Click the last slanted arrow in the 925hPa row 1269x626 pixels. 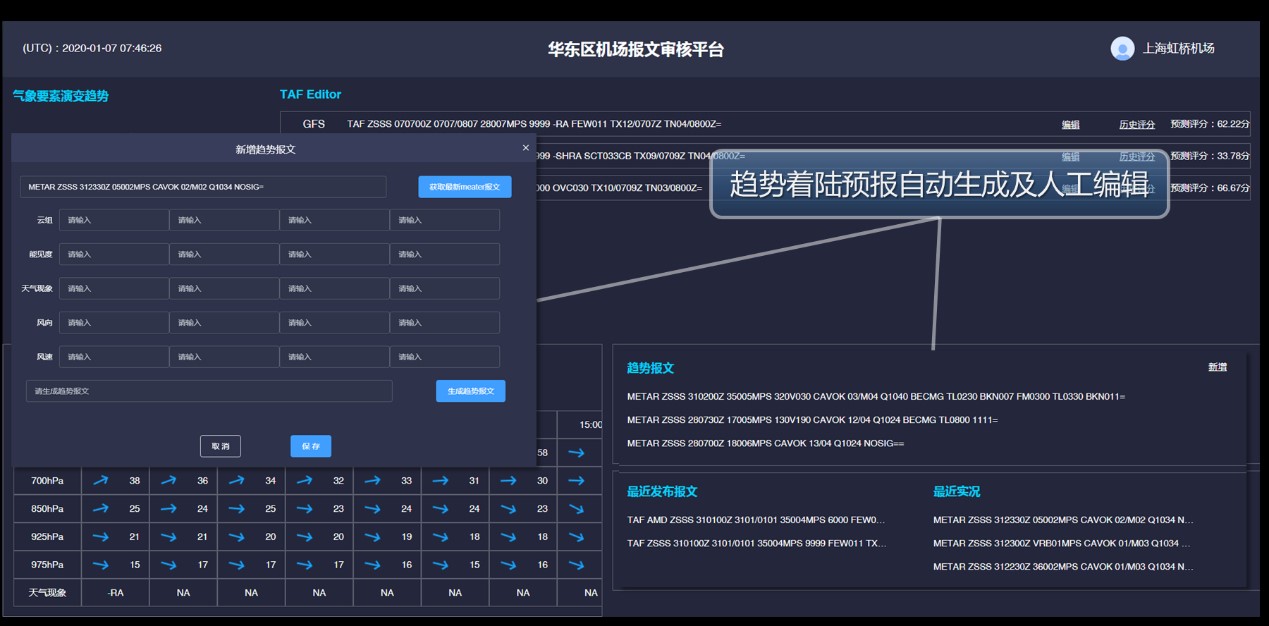578,536
